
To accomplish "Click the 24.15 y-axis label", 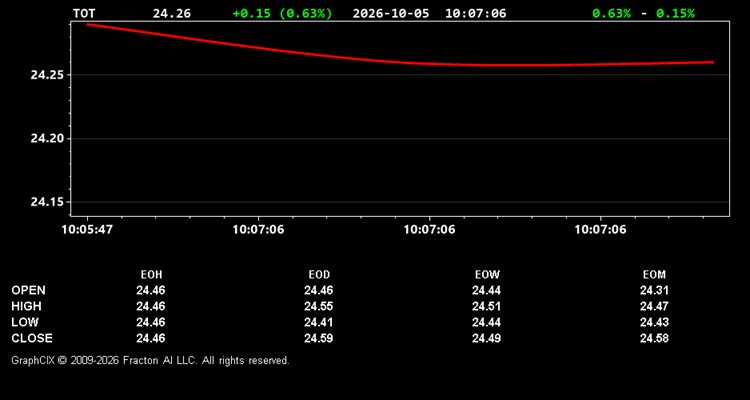I will pyautogui.click(x=48, y=202).
